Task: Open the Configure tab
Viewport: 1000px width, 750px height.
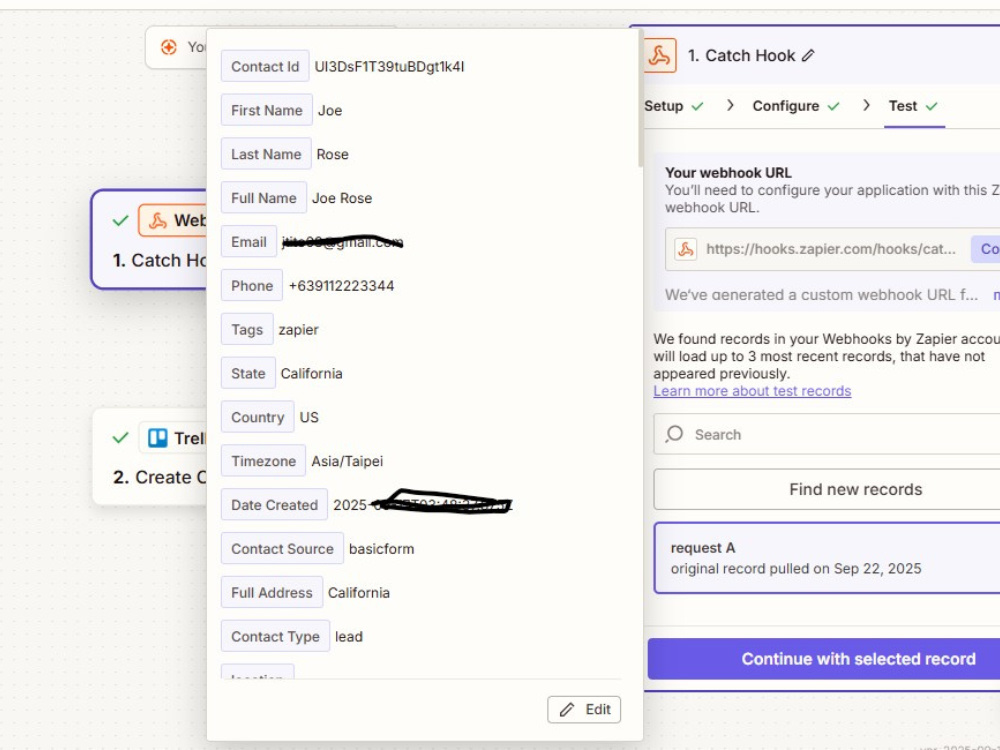Action: [x=795, y=107]
